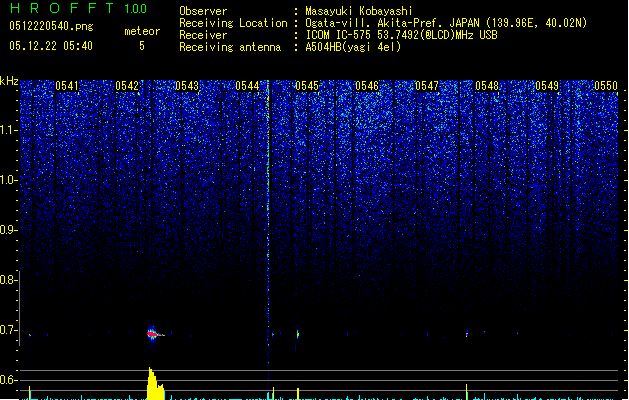Screen dimensions: 629x400
Task: Click the Receiver field label
Action: point(203,35)
